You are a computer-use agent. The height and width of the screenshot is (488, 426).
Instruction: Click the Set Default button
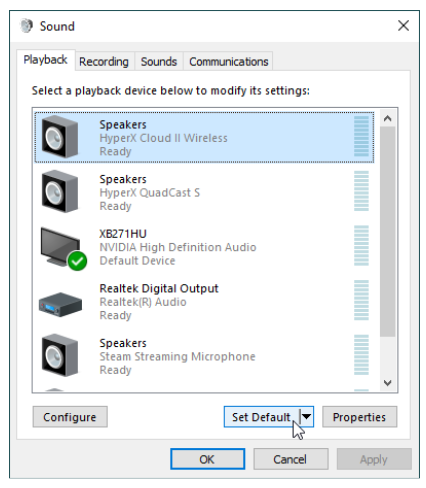click(262, 417)
